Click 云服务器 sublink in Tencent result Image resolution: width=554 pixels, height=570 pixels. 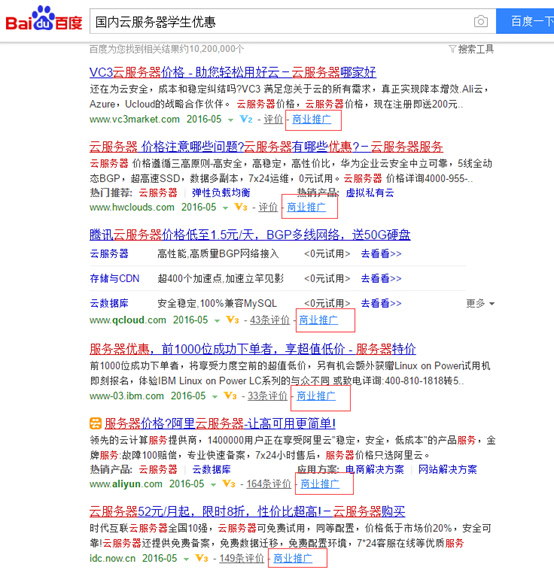(109, 253)
